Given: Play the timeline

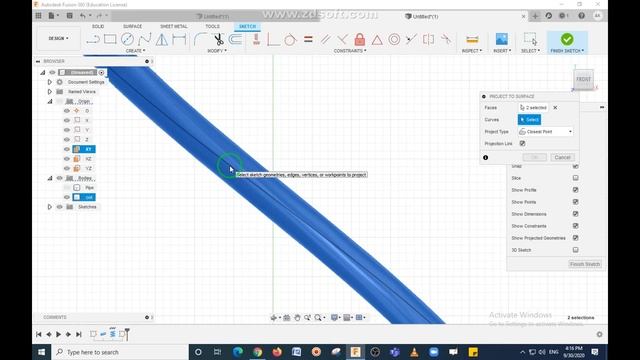Looking at the screenshot, I should (58, 334).
